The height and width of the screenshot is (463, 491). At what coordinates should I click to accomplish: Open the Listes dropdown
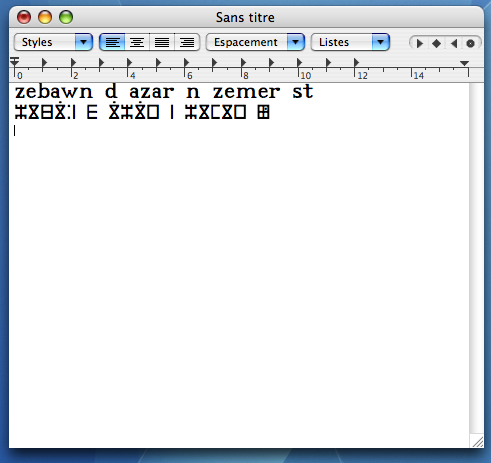pyautogui.click(x=350, y=42)
